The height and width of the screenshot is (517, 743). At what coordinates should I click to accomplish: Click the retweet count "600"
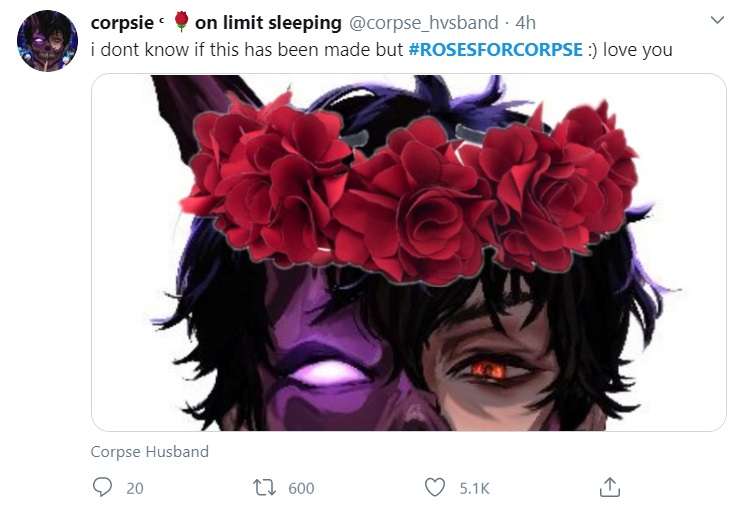click(301, 488)
